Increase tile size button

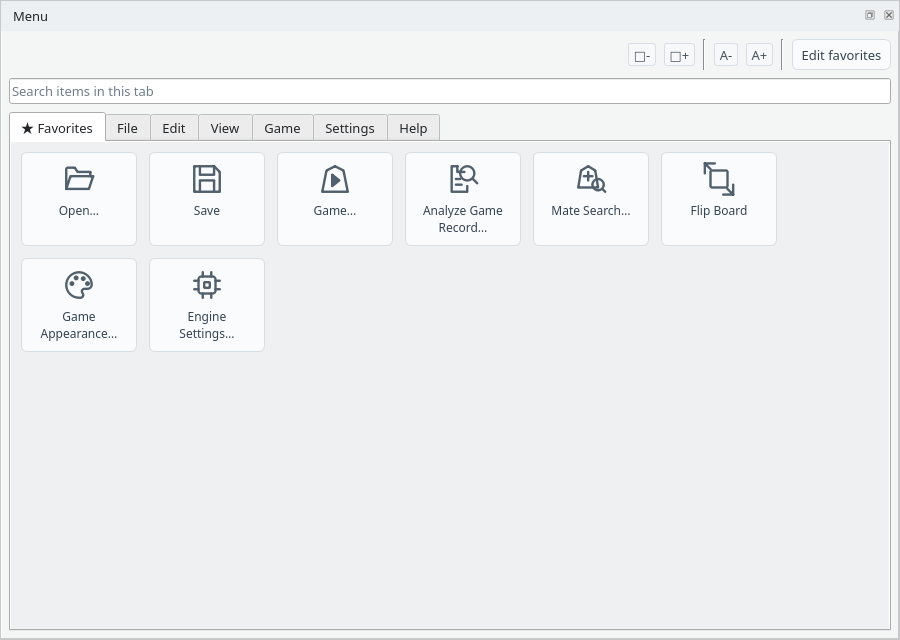(x=680, y=56)
